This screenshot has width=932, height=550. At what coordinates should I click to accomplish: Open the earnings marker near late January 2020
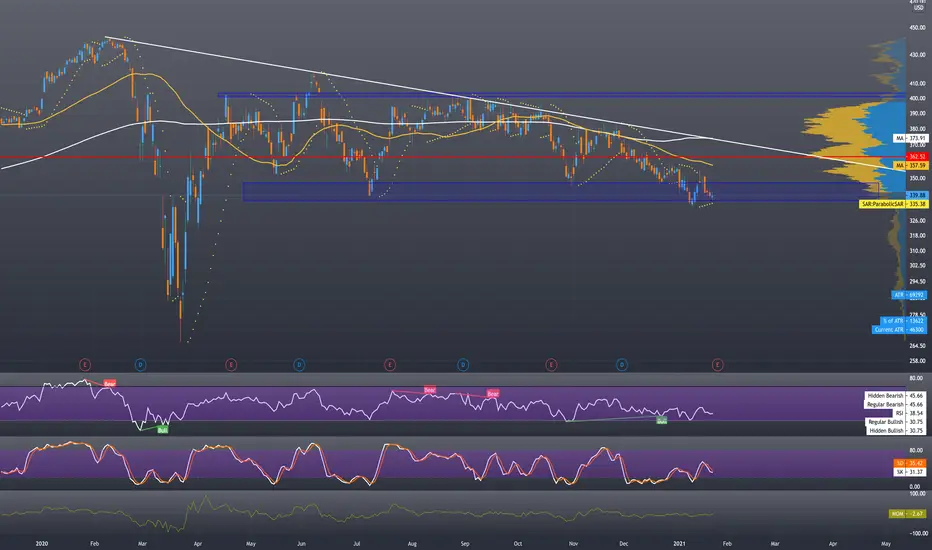pyautogui.click(x=84, y=364)
